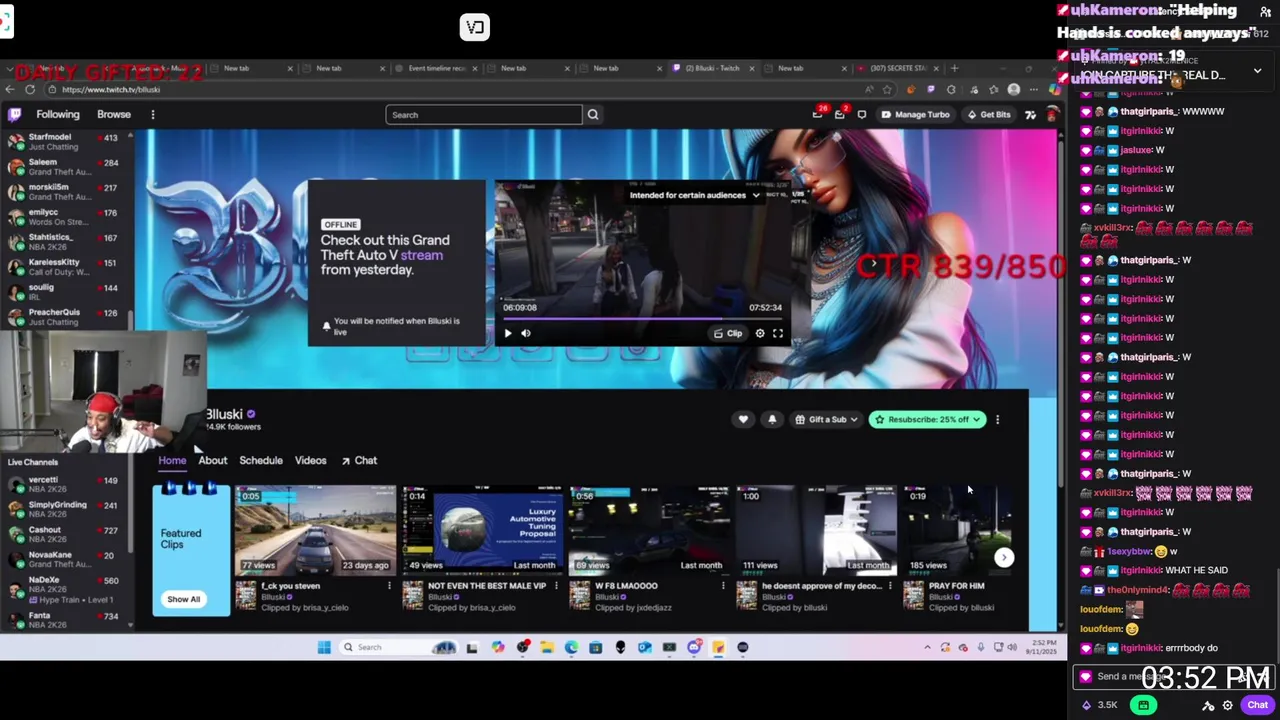Image resolution: width=1280 pixels, height=720 pixels.
Task: Open PreacherQuis channel in sidebar
Action: (x=65, y=317)
